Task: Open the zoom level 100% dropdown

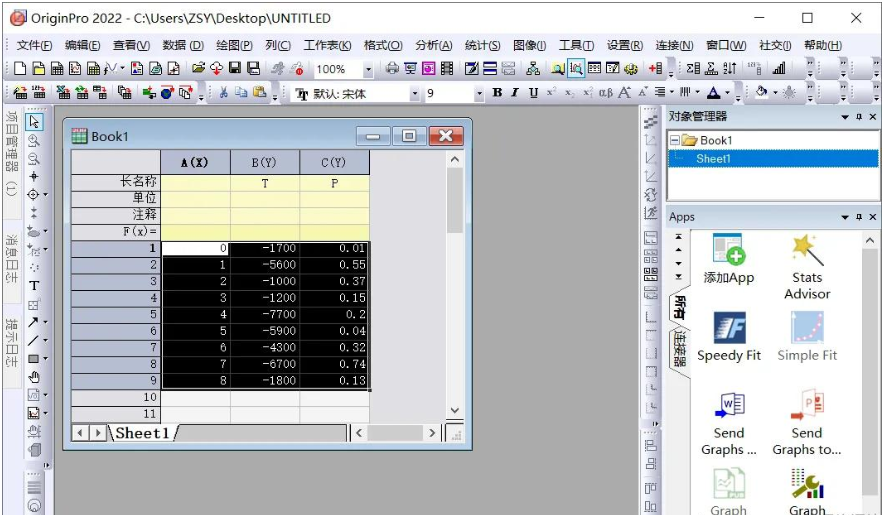Action: [368, 69]
